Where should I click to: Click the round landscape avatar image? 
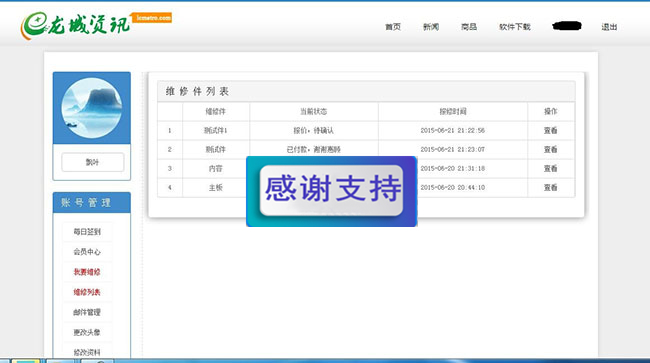[x=92, y=108]
